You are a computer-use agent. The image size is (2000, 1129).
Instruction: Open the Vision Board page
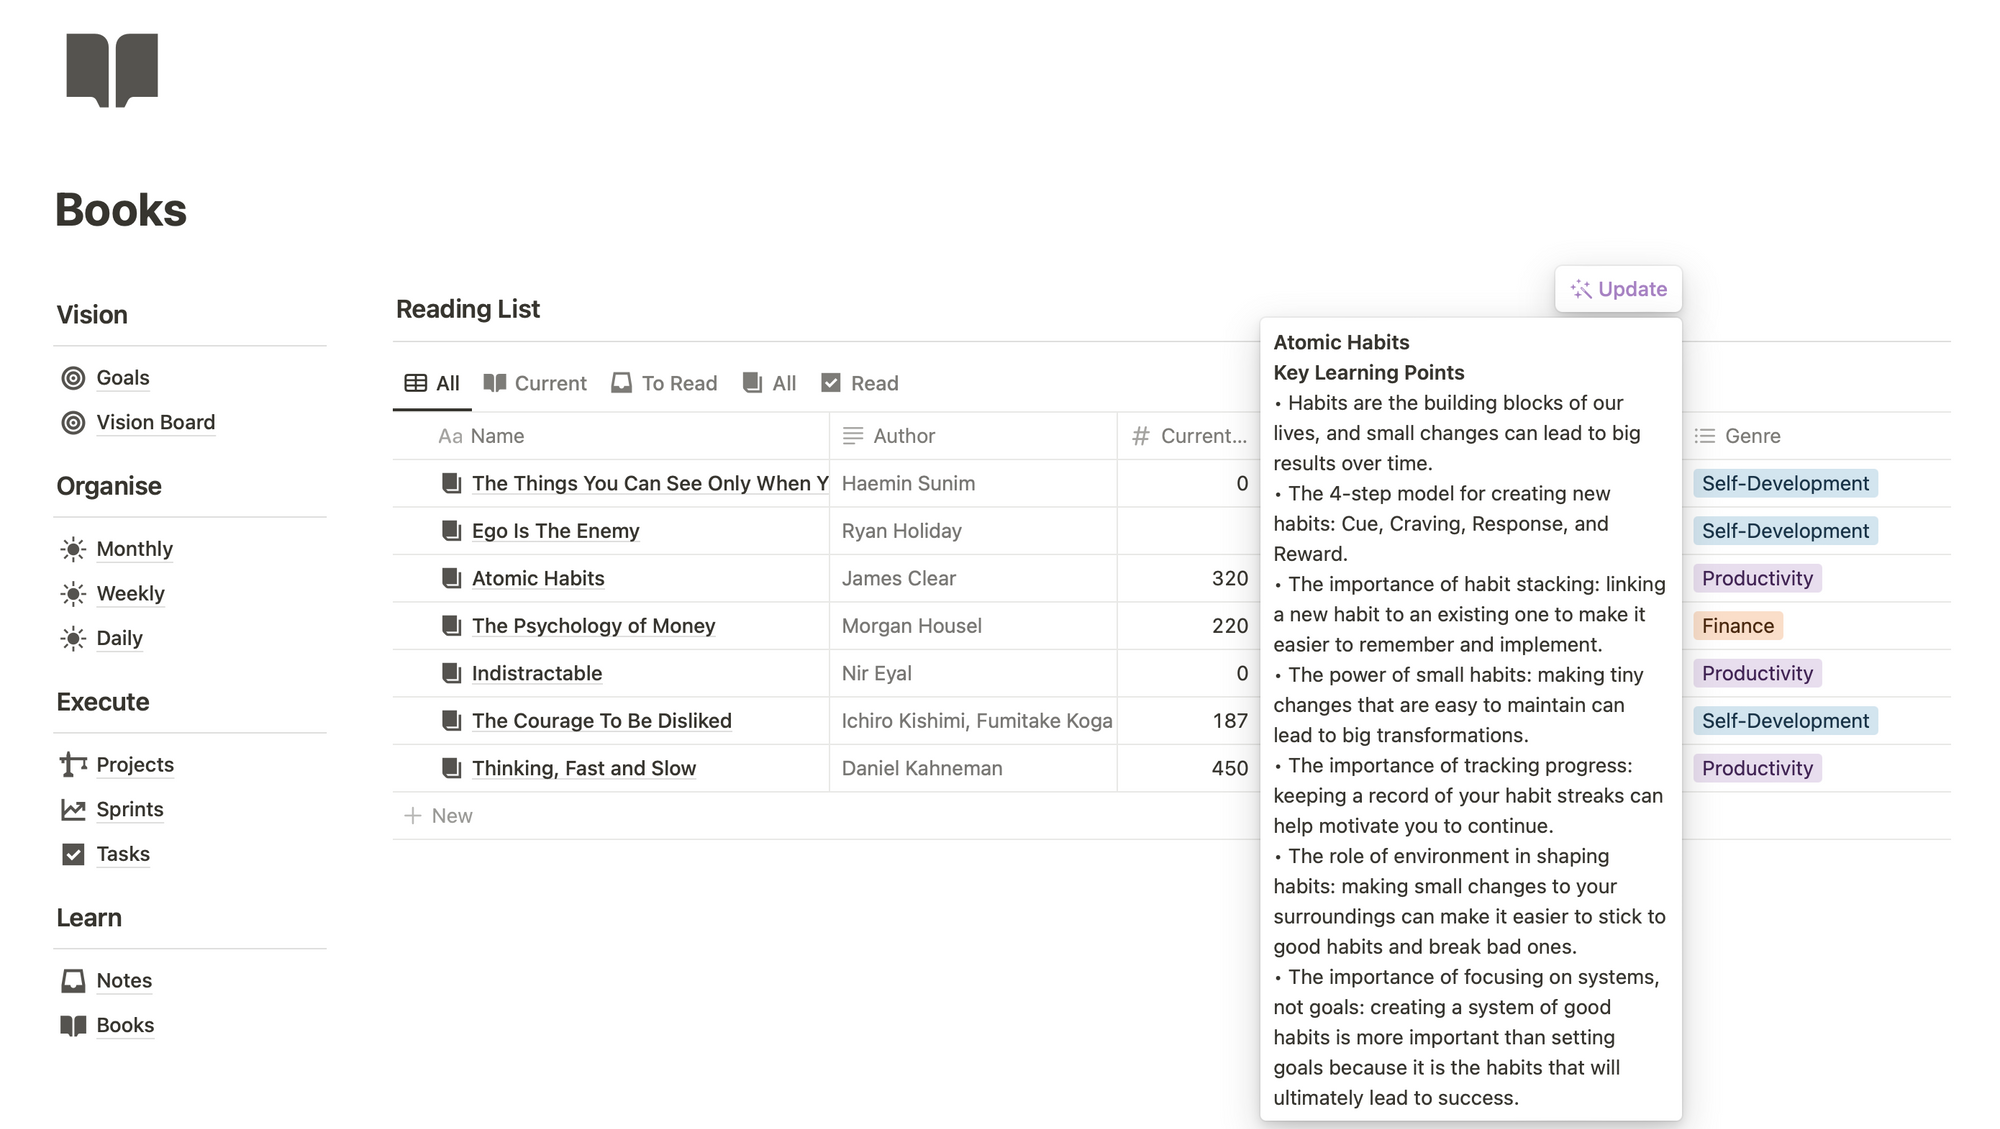(156, 422)
